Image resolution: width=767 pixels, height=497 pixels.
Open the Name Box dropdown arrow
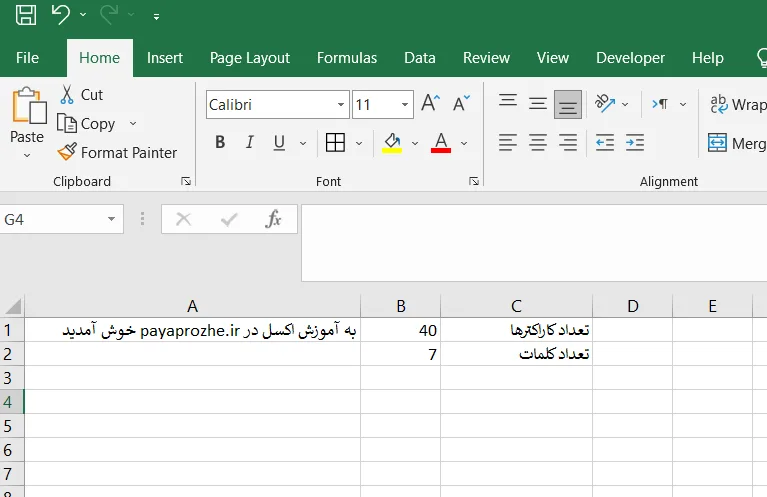(112, 220)
